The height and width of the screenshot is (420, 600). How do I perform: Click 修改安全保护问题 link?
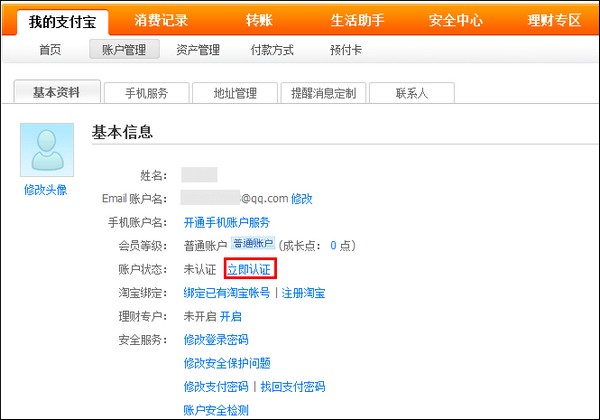pos(227,363)
